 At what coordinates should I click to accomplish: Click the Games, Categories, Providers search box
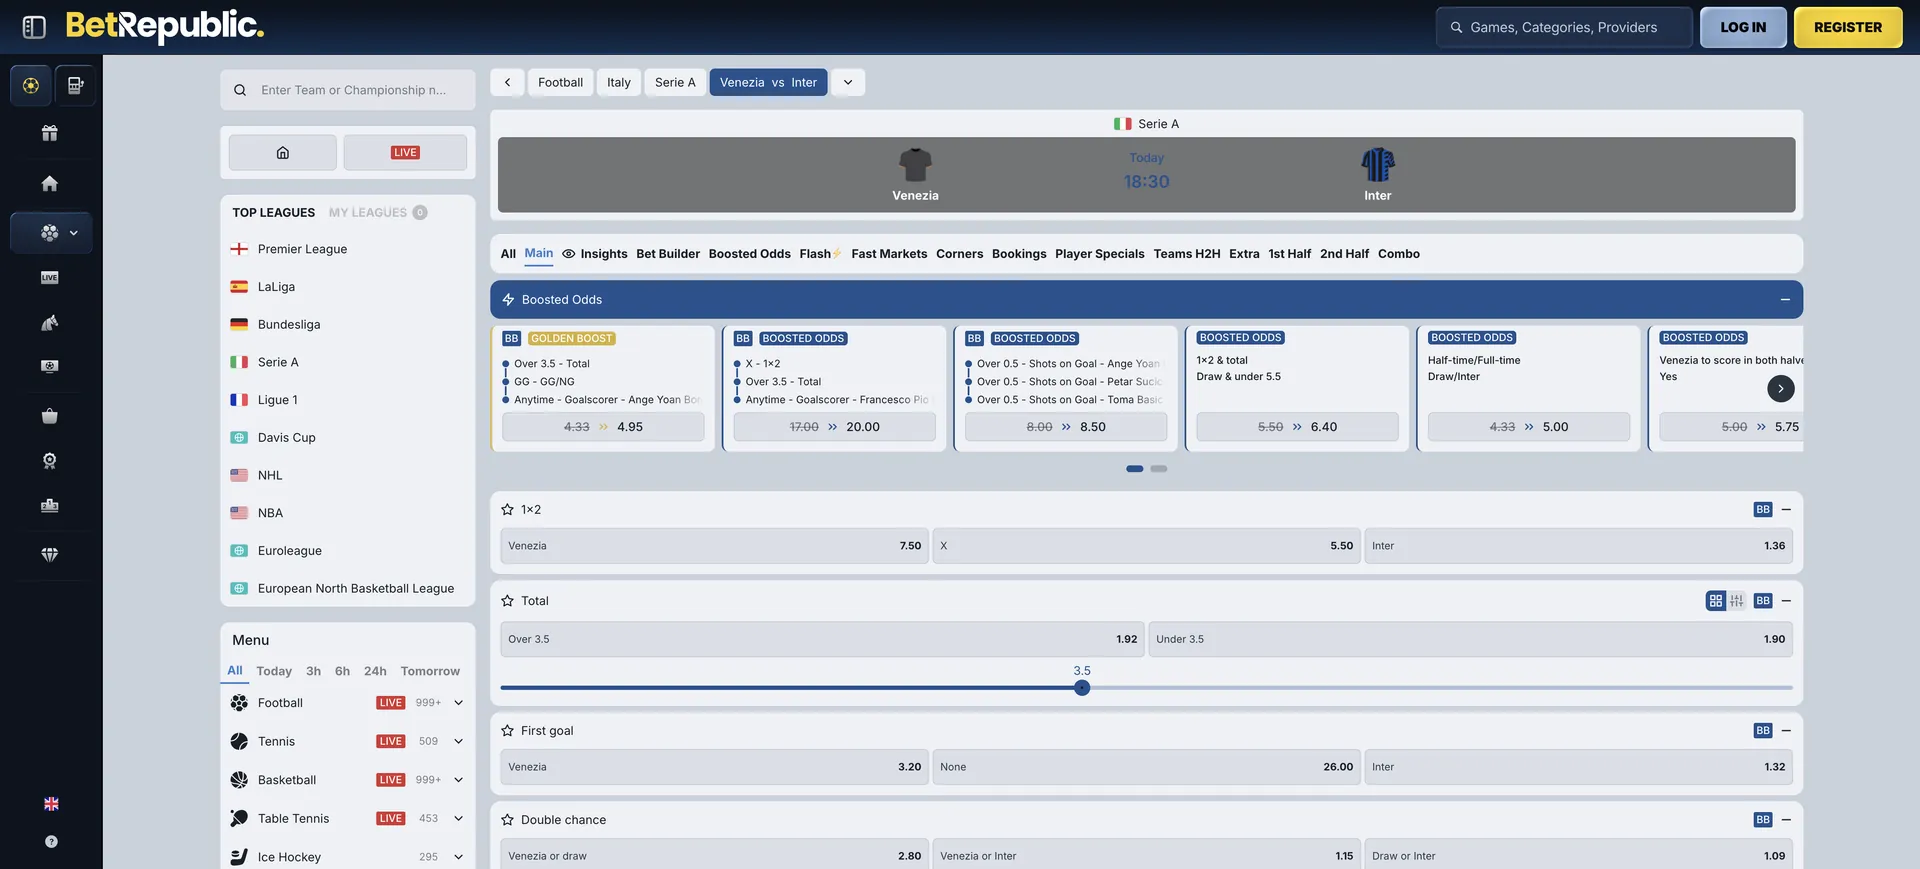pyautogui.click(x=1564, y=28)
